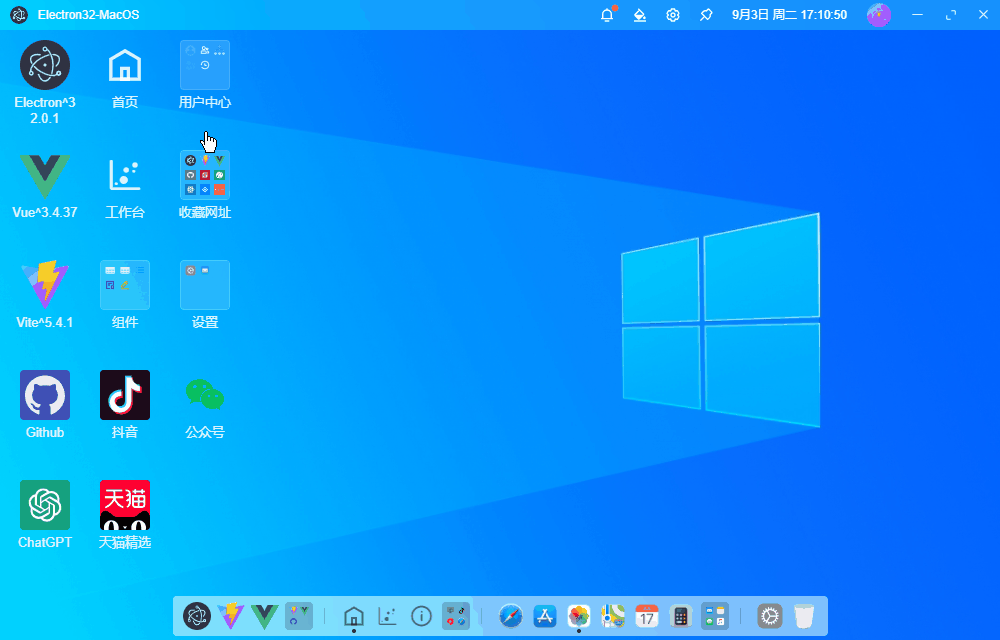Launch the Calculator from the dock
Viewport: 1000px width, 640px height.
[x=680, y=616]
